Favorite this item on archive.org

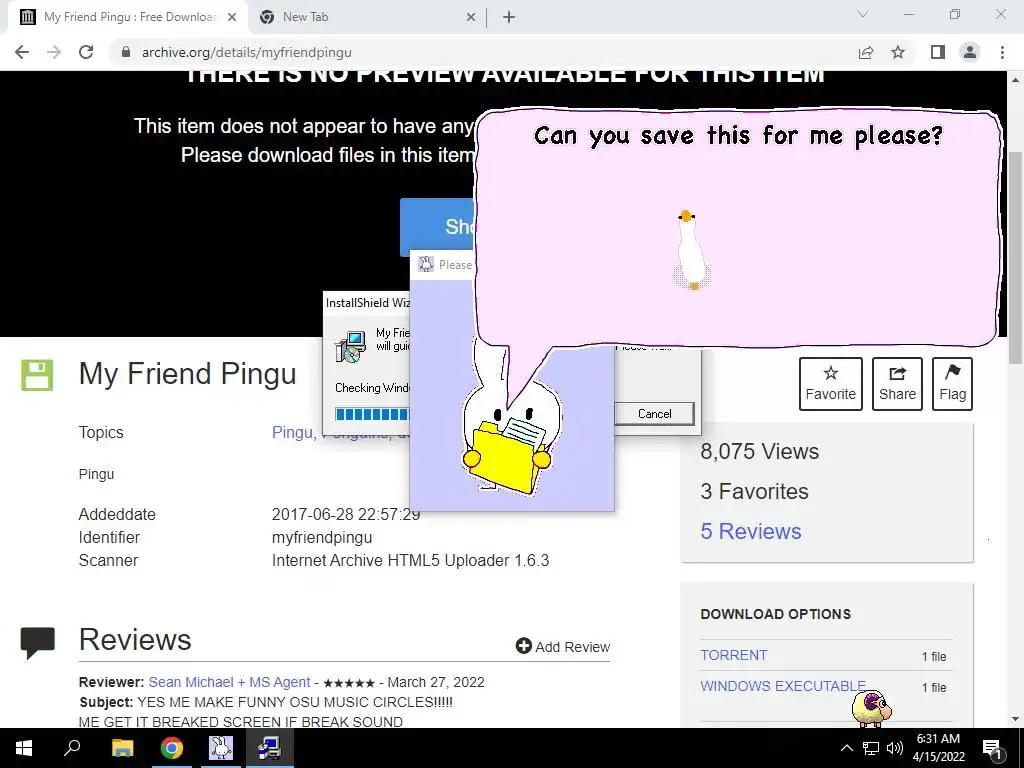(830, 383)
